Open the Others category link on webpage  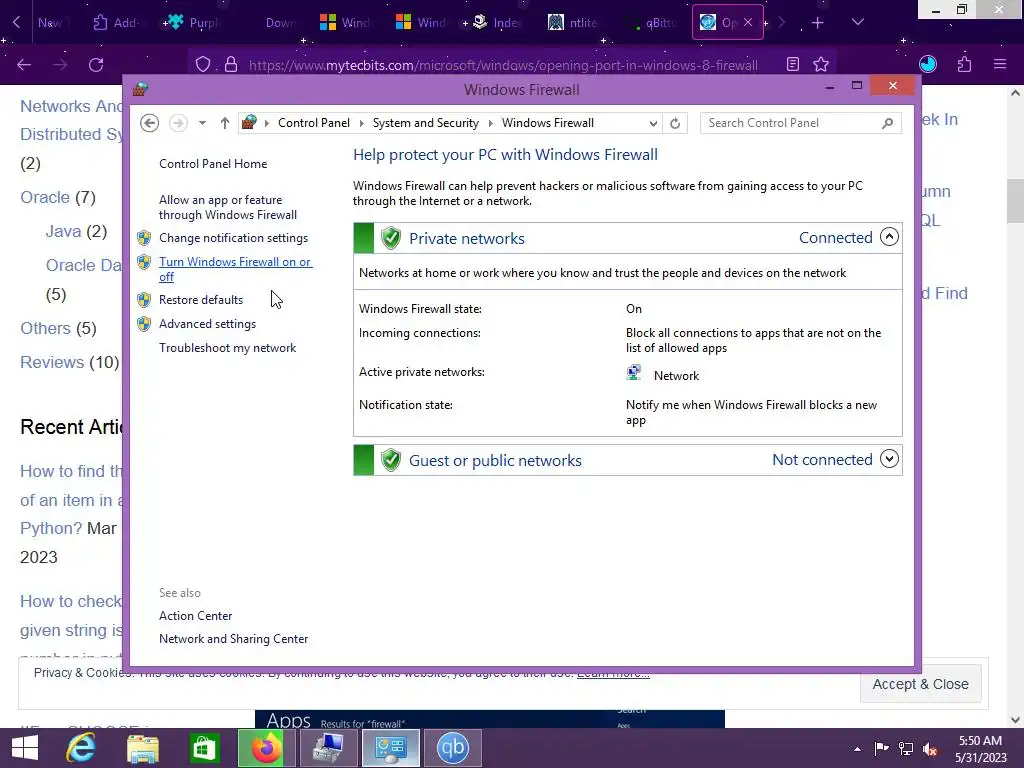(x=45, y=328)
